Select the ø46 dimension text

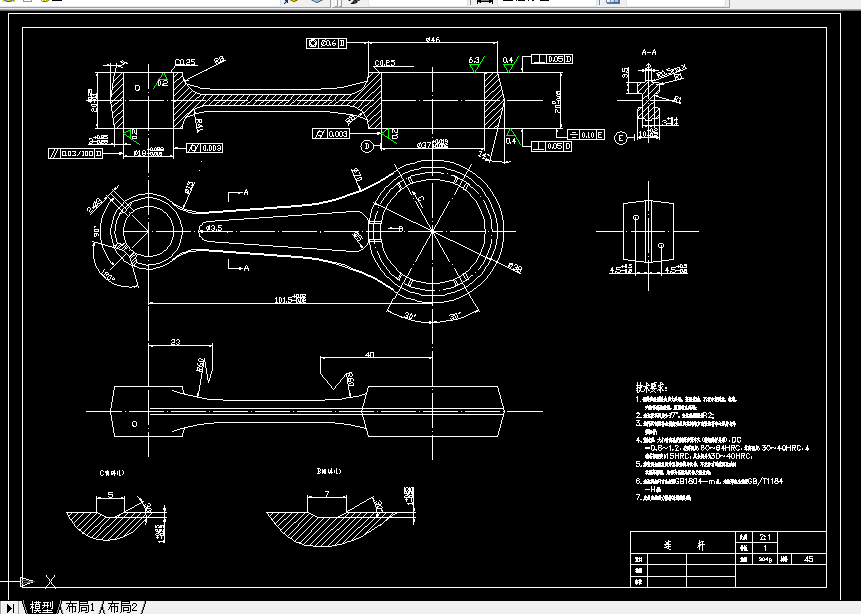(x=433, y=40)
